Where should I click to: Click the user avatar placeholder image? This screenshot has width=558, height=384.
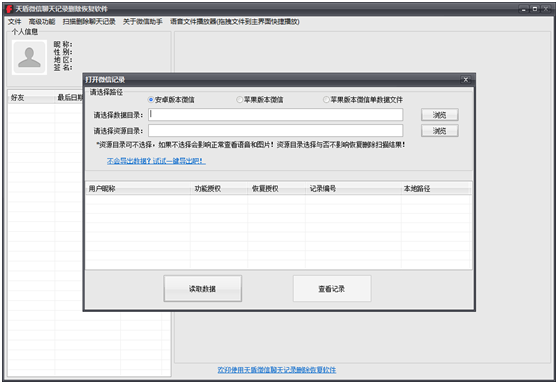tap(29, 57)
